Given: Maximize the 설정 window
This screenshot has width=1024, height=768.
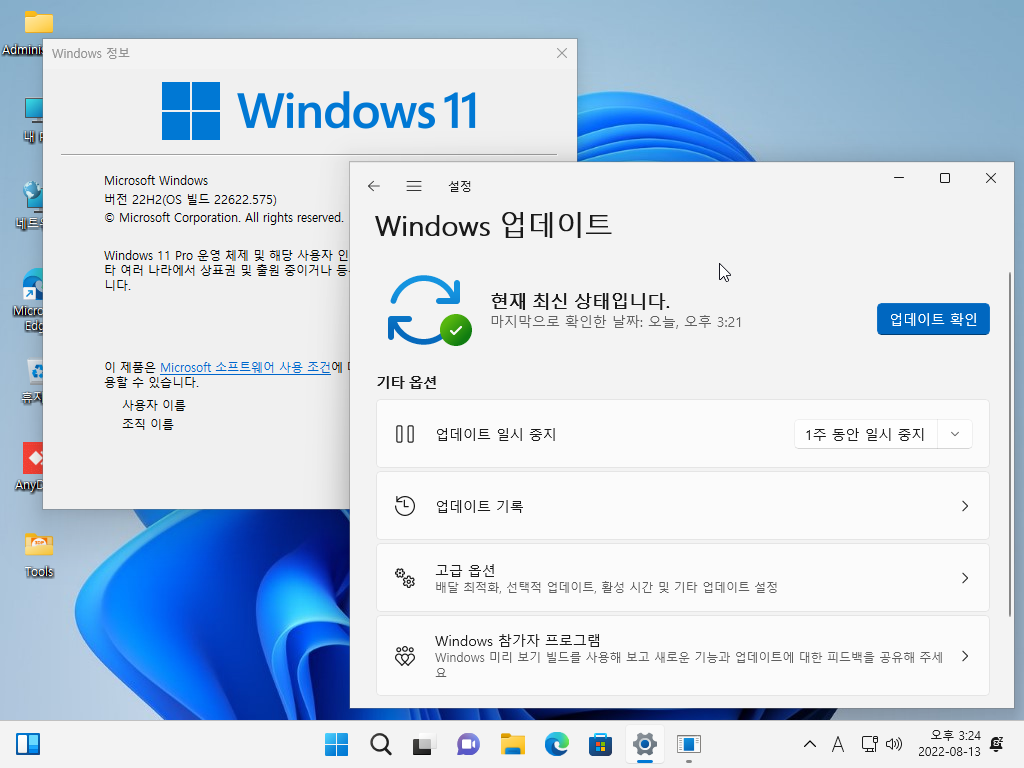Looking at the screenshot, I should pos(944,178).
